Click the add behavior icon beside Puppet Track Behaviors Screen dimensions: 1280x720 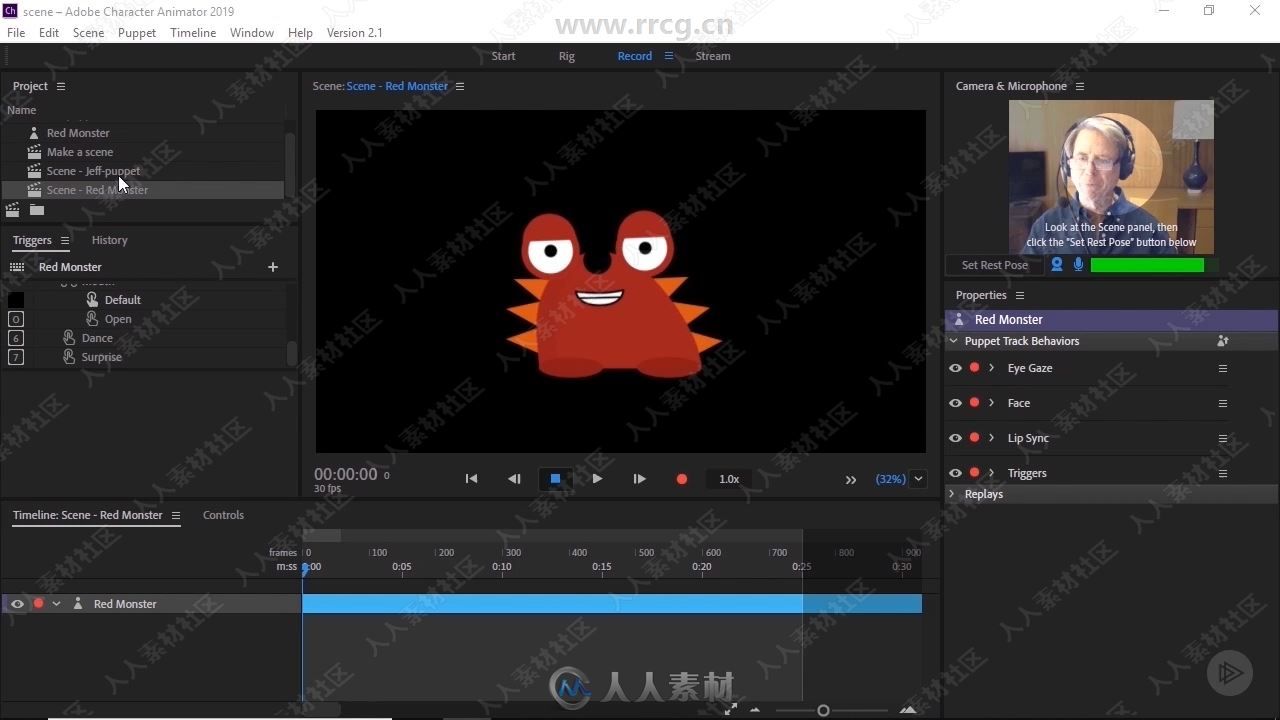(1222, 341)
